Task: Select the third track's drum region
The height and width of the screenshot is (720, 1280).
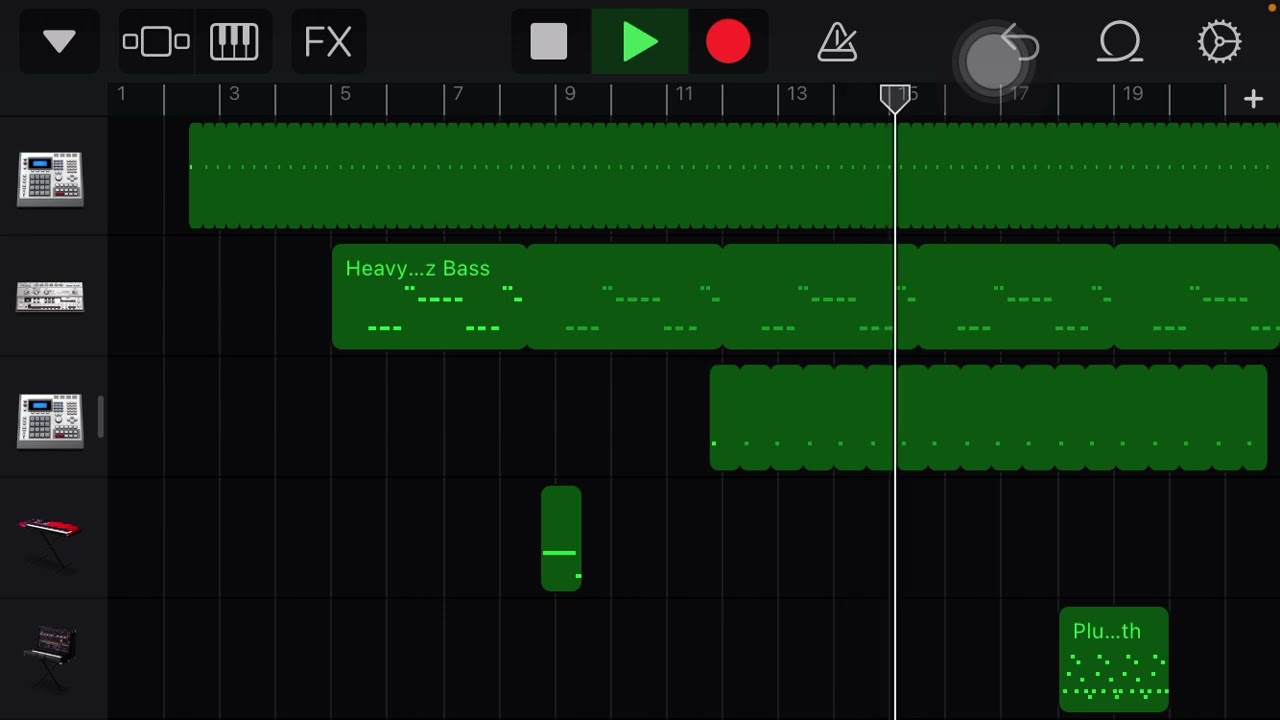Action: (x=988, y=418)
